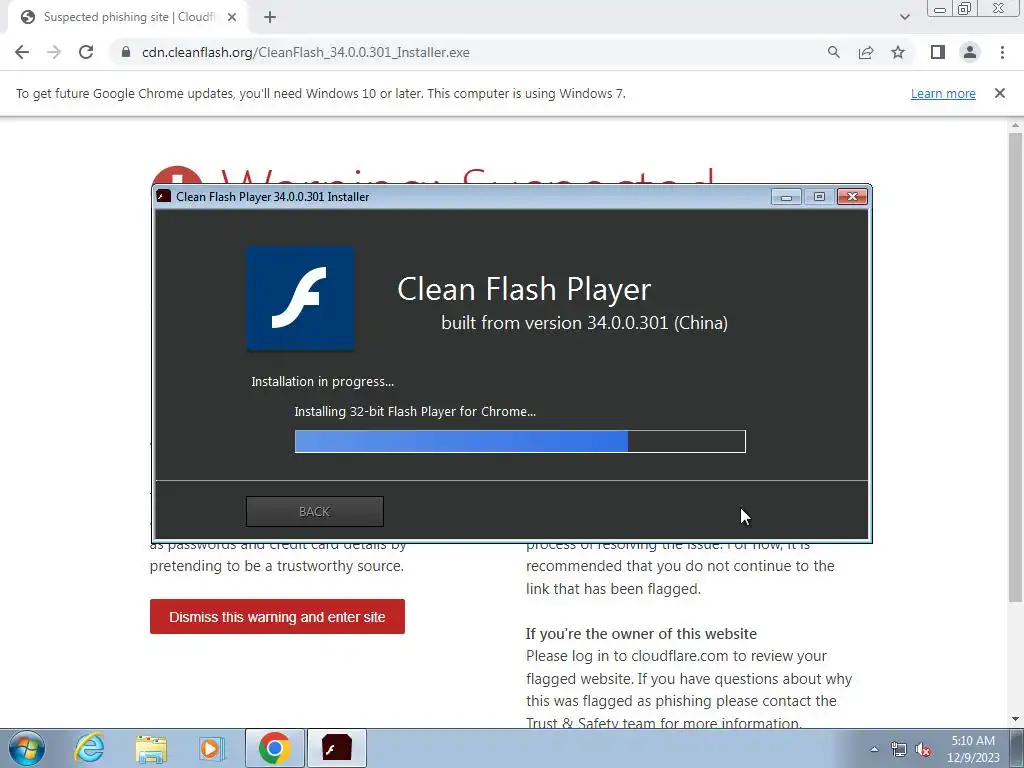
Task: Switch to Chrome in the taskbar
Action: point(275,748)
